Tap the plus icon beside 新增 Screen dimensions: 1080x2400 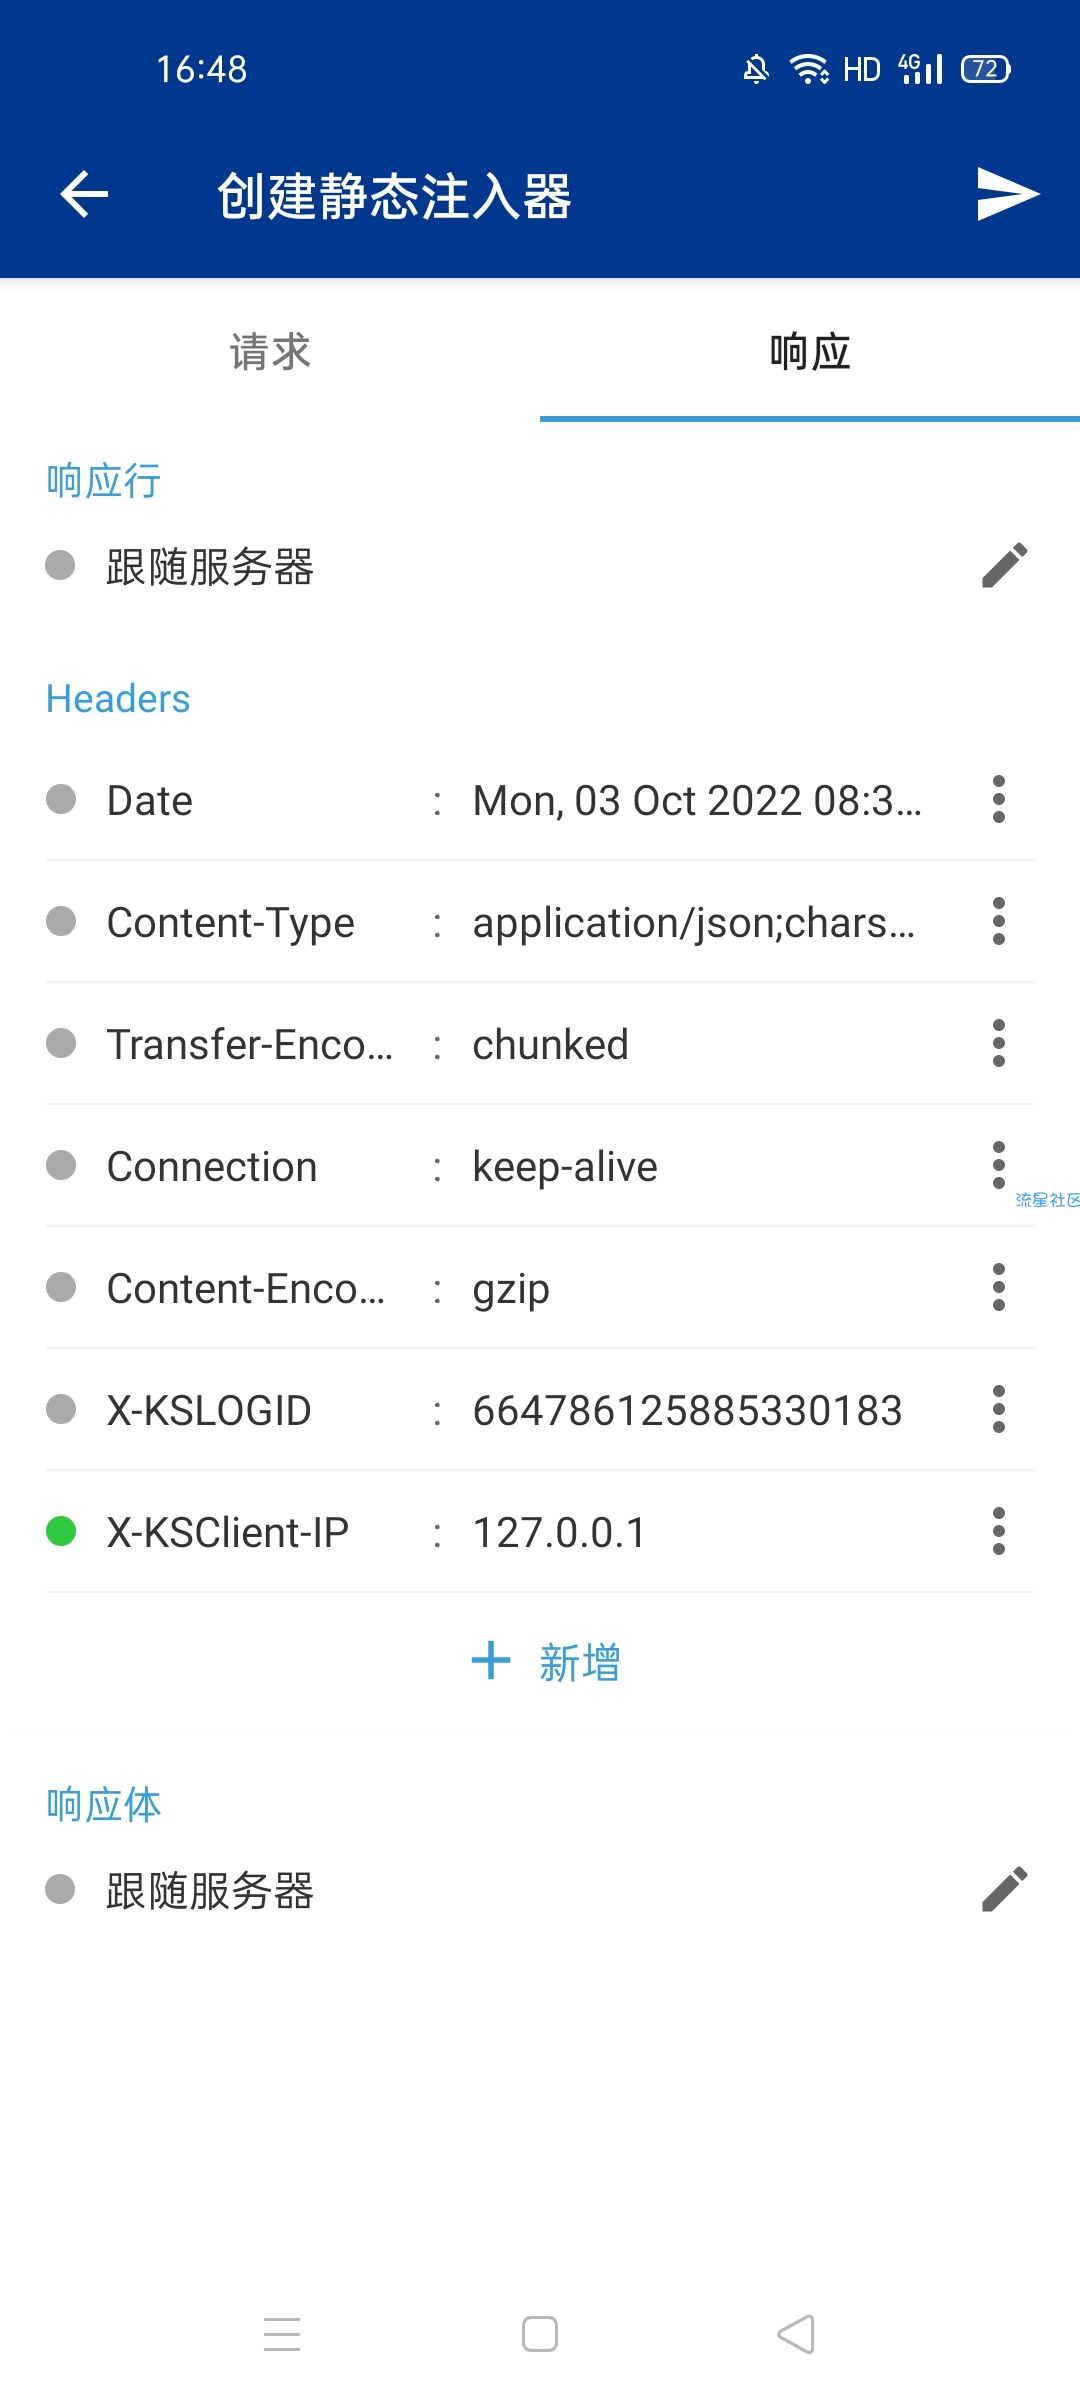[x=491, y=1661]
